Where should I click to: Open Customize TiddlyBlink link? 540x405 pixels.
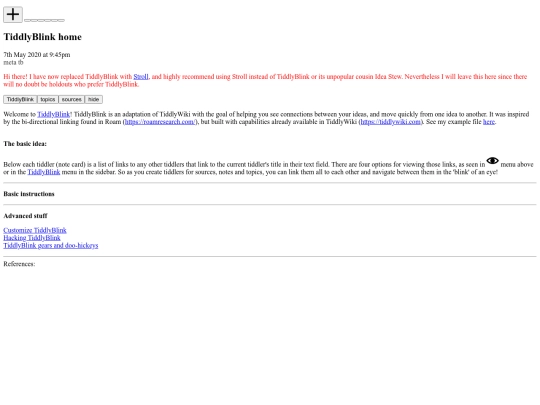click(35, 230)
